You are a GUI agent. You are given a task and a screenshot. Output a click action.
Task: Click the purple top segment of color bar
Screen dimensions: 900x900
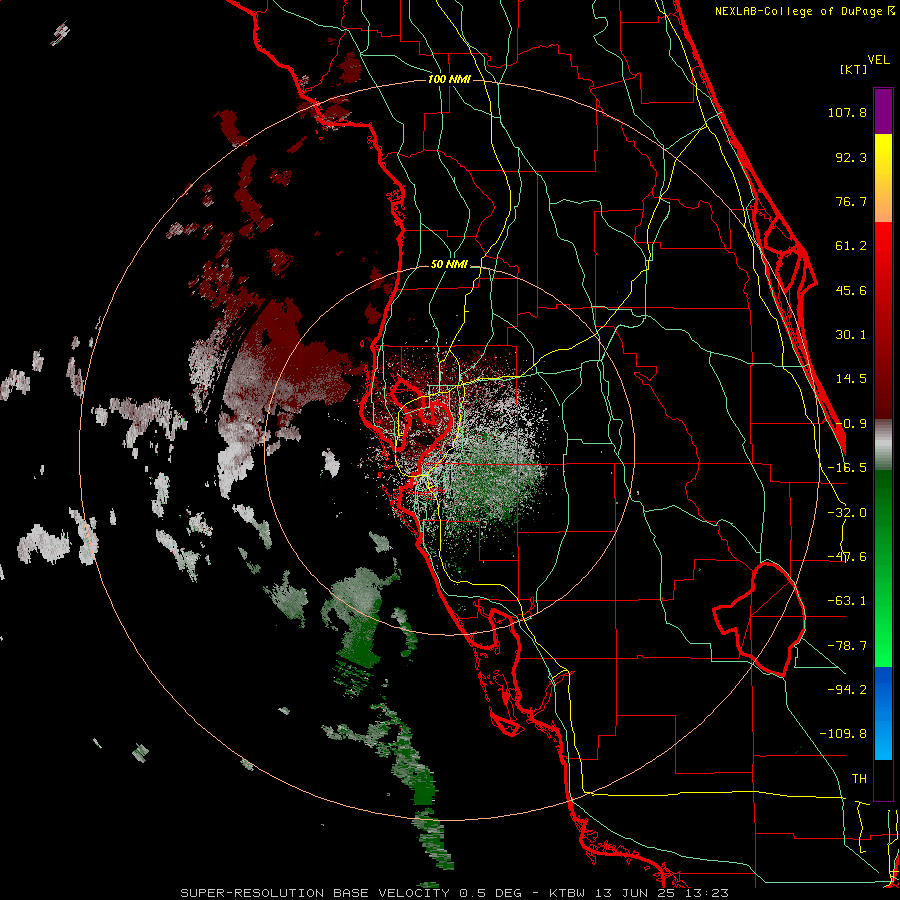(883, 111)
